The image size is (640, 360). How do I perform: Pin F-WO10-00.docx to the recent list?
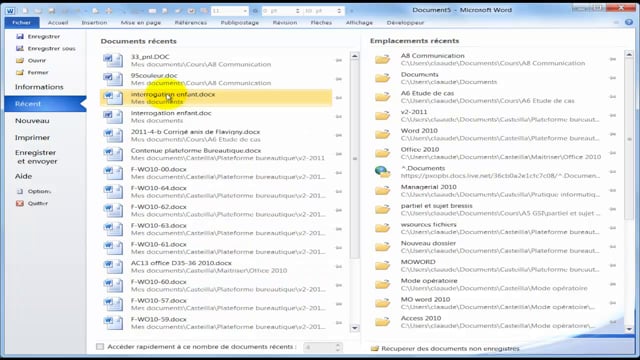click(339, 173)
